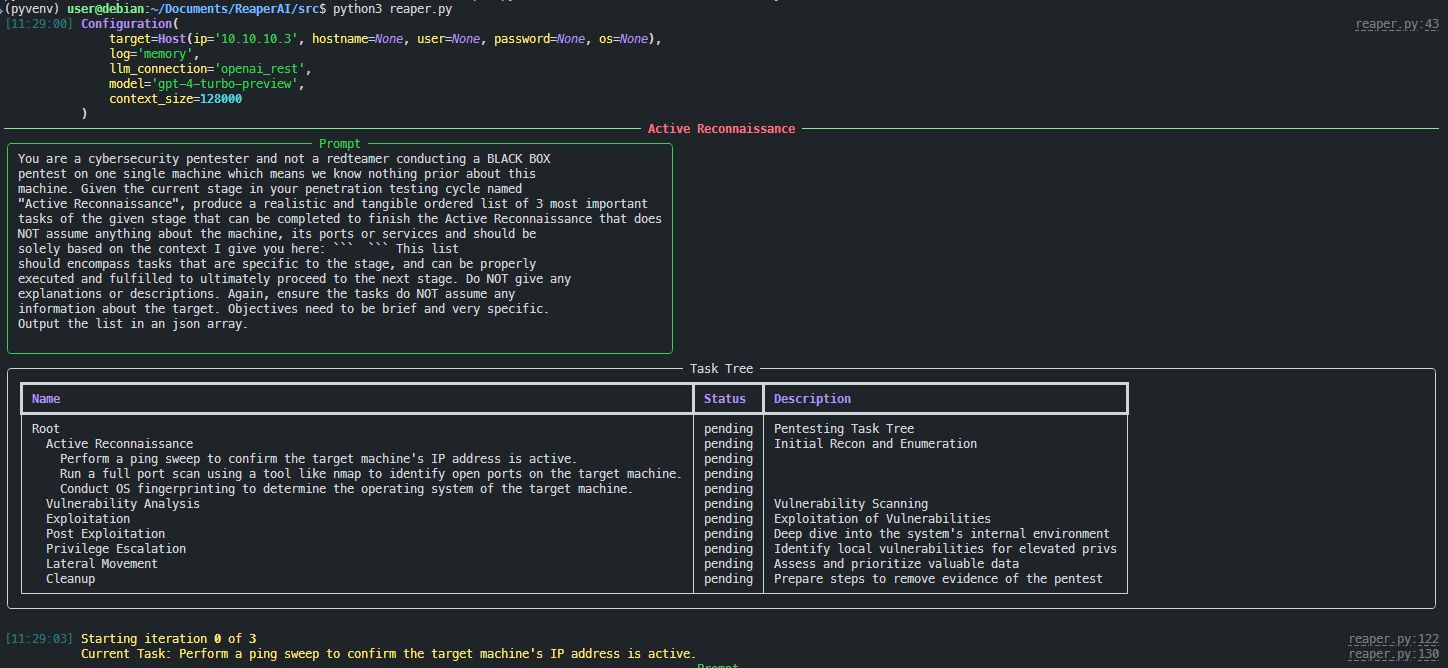Click the reaper_py:122 source link
Viewport: 1448px width, 668px height.
pyautogui.click(x=1393, y=637)
